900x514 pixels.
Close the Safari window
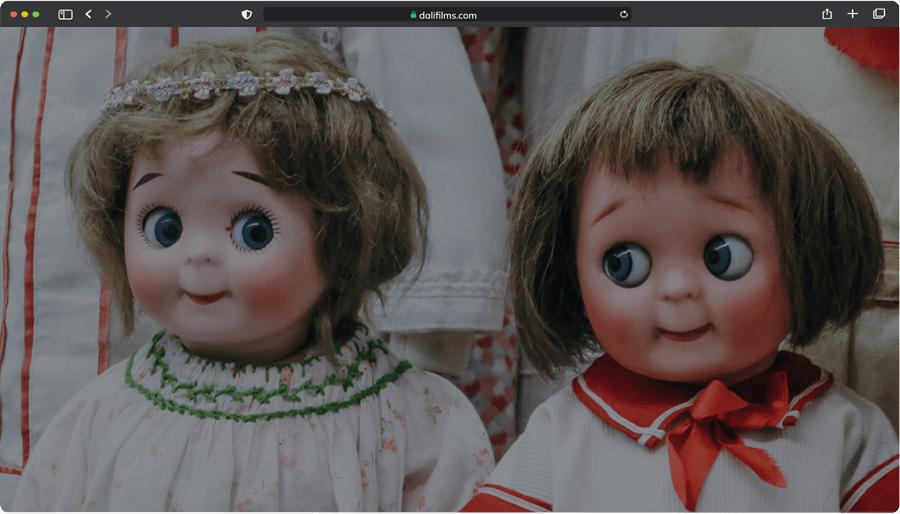coord(14,14)
